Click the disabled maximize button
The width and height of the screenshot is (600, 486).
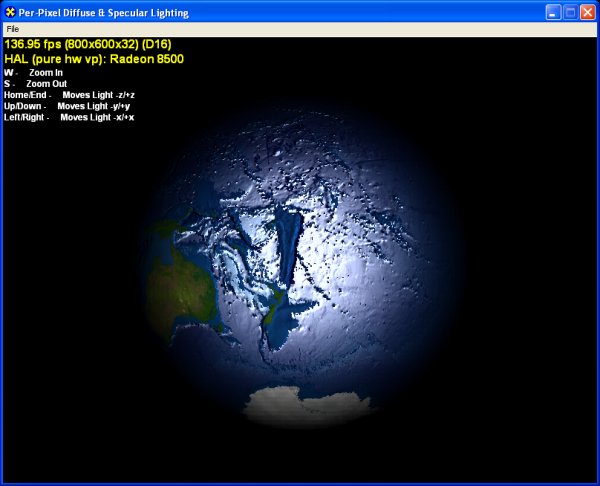click(x=570, y=12)
